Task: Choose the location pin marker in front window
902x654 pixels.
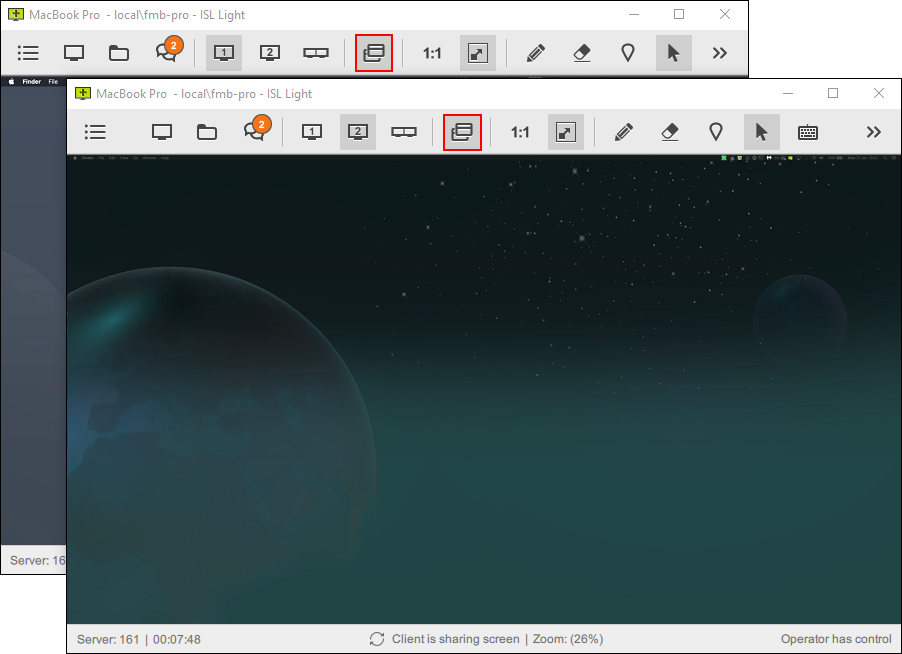Action: coord(716,132)
